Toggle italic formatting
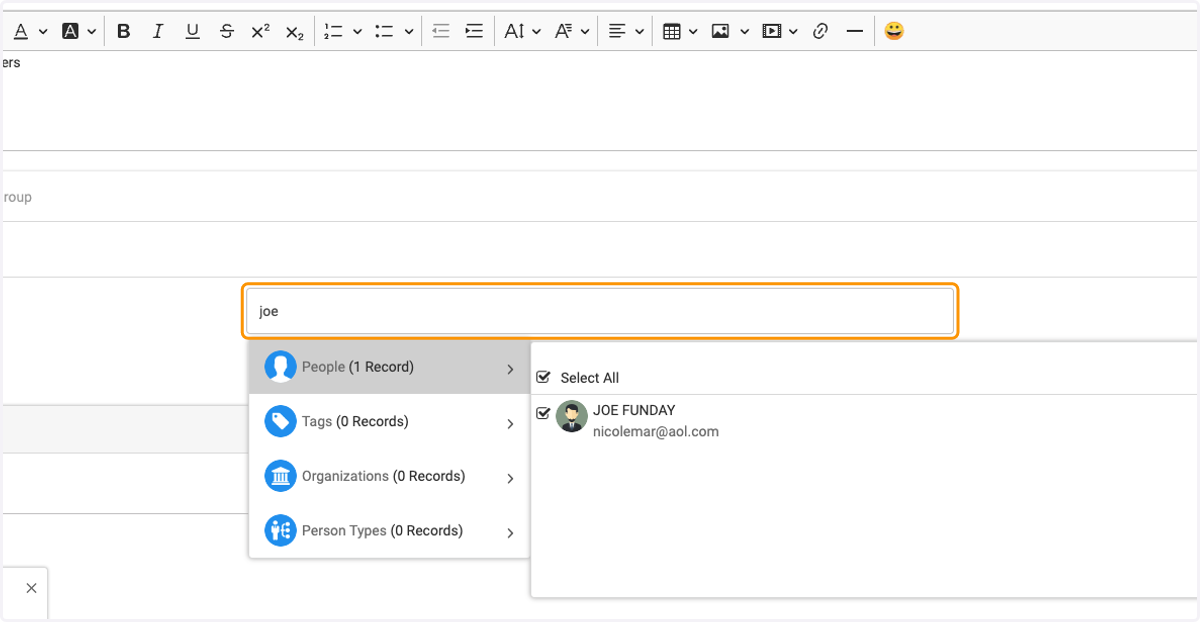Image resolution: width=1200 pixels, height=622 pixels. [157, 31]
